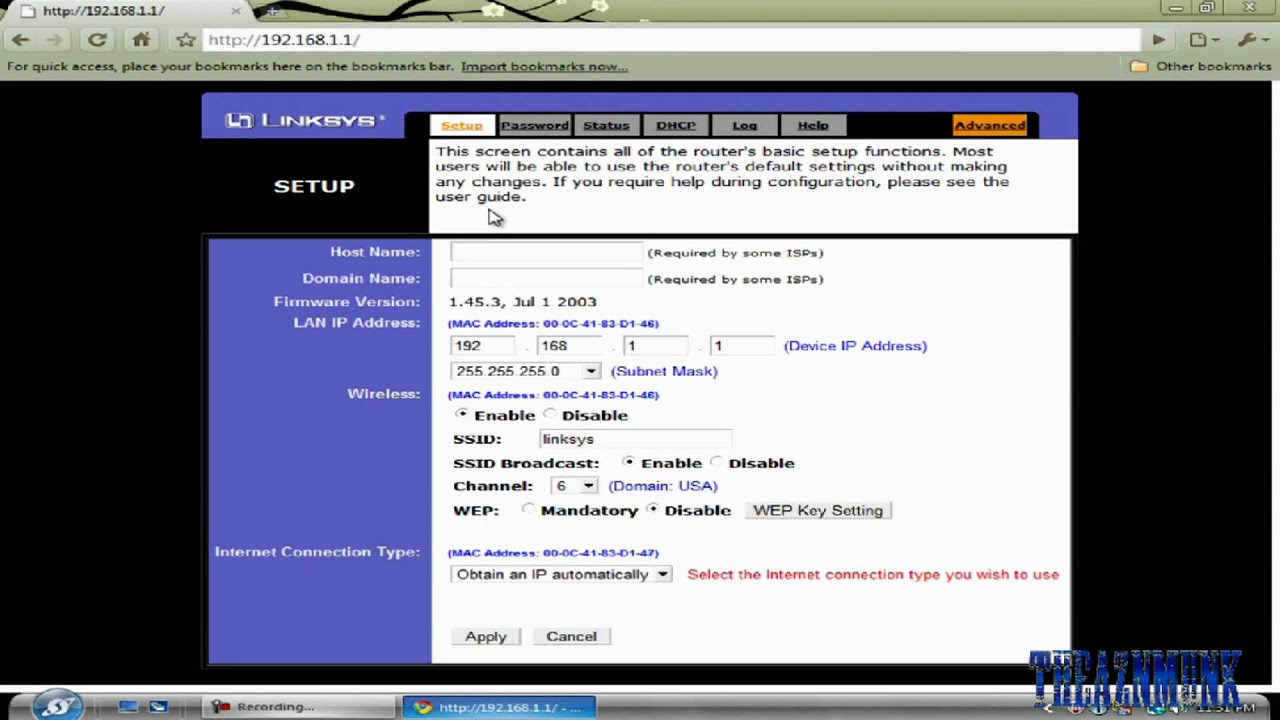Open the Windows Start orb
The height and width of the screenshot is (720, 1280).
pyautogui.click(x=57, y=705)
